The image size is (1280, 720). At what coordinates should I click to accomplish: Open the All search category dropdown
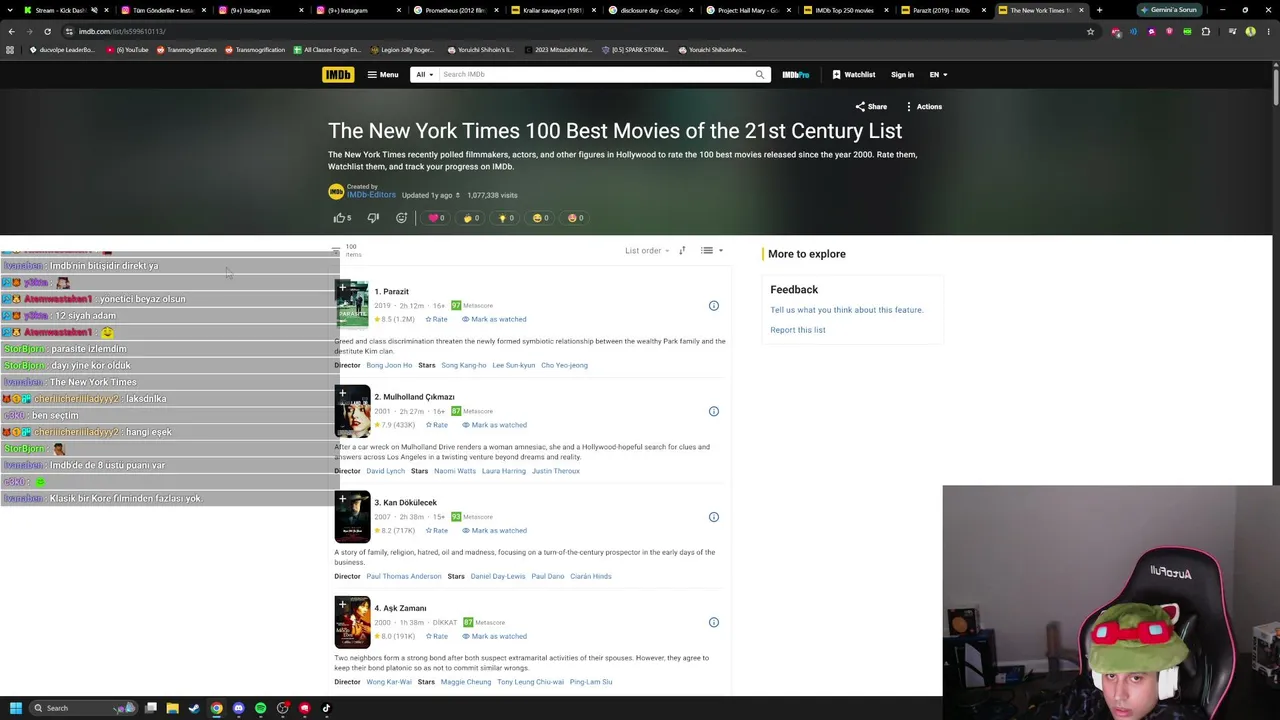click(x=425, y=74)
